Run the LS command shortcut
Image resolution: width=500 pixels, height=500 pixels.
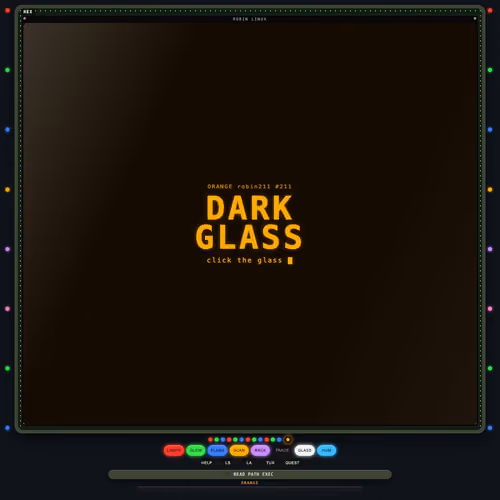click(x=228, y=463)
